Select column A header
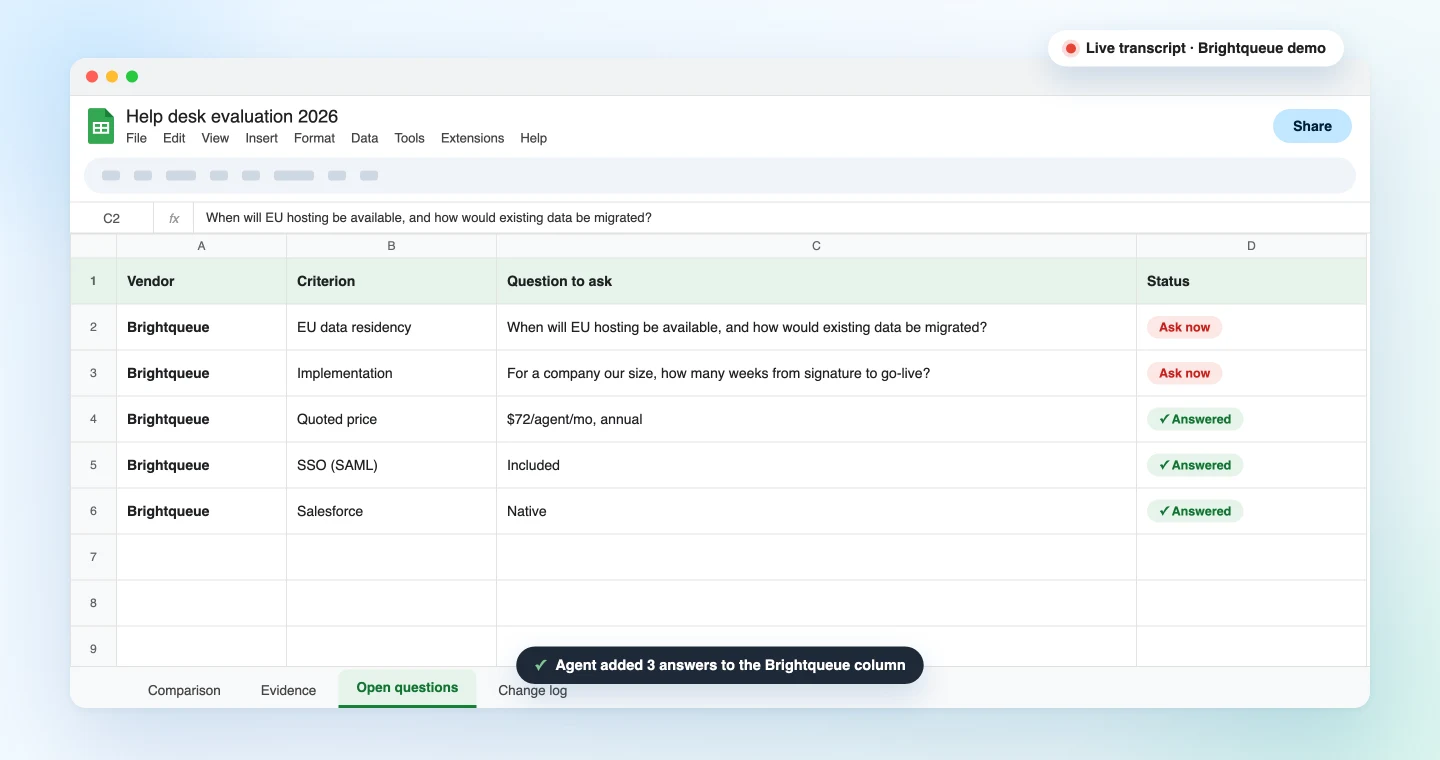This screenshot has height=760, width=1440. click(201, 246)
